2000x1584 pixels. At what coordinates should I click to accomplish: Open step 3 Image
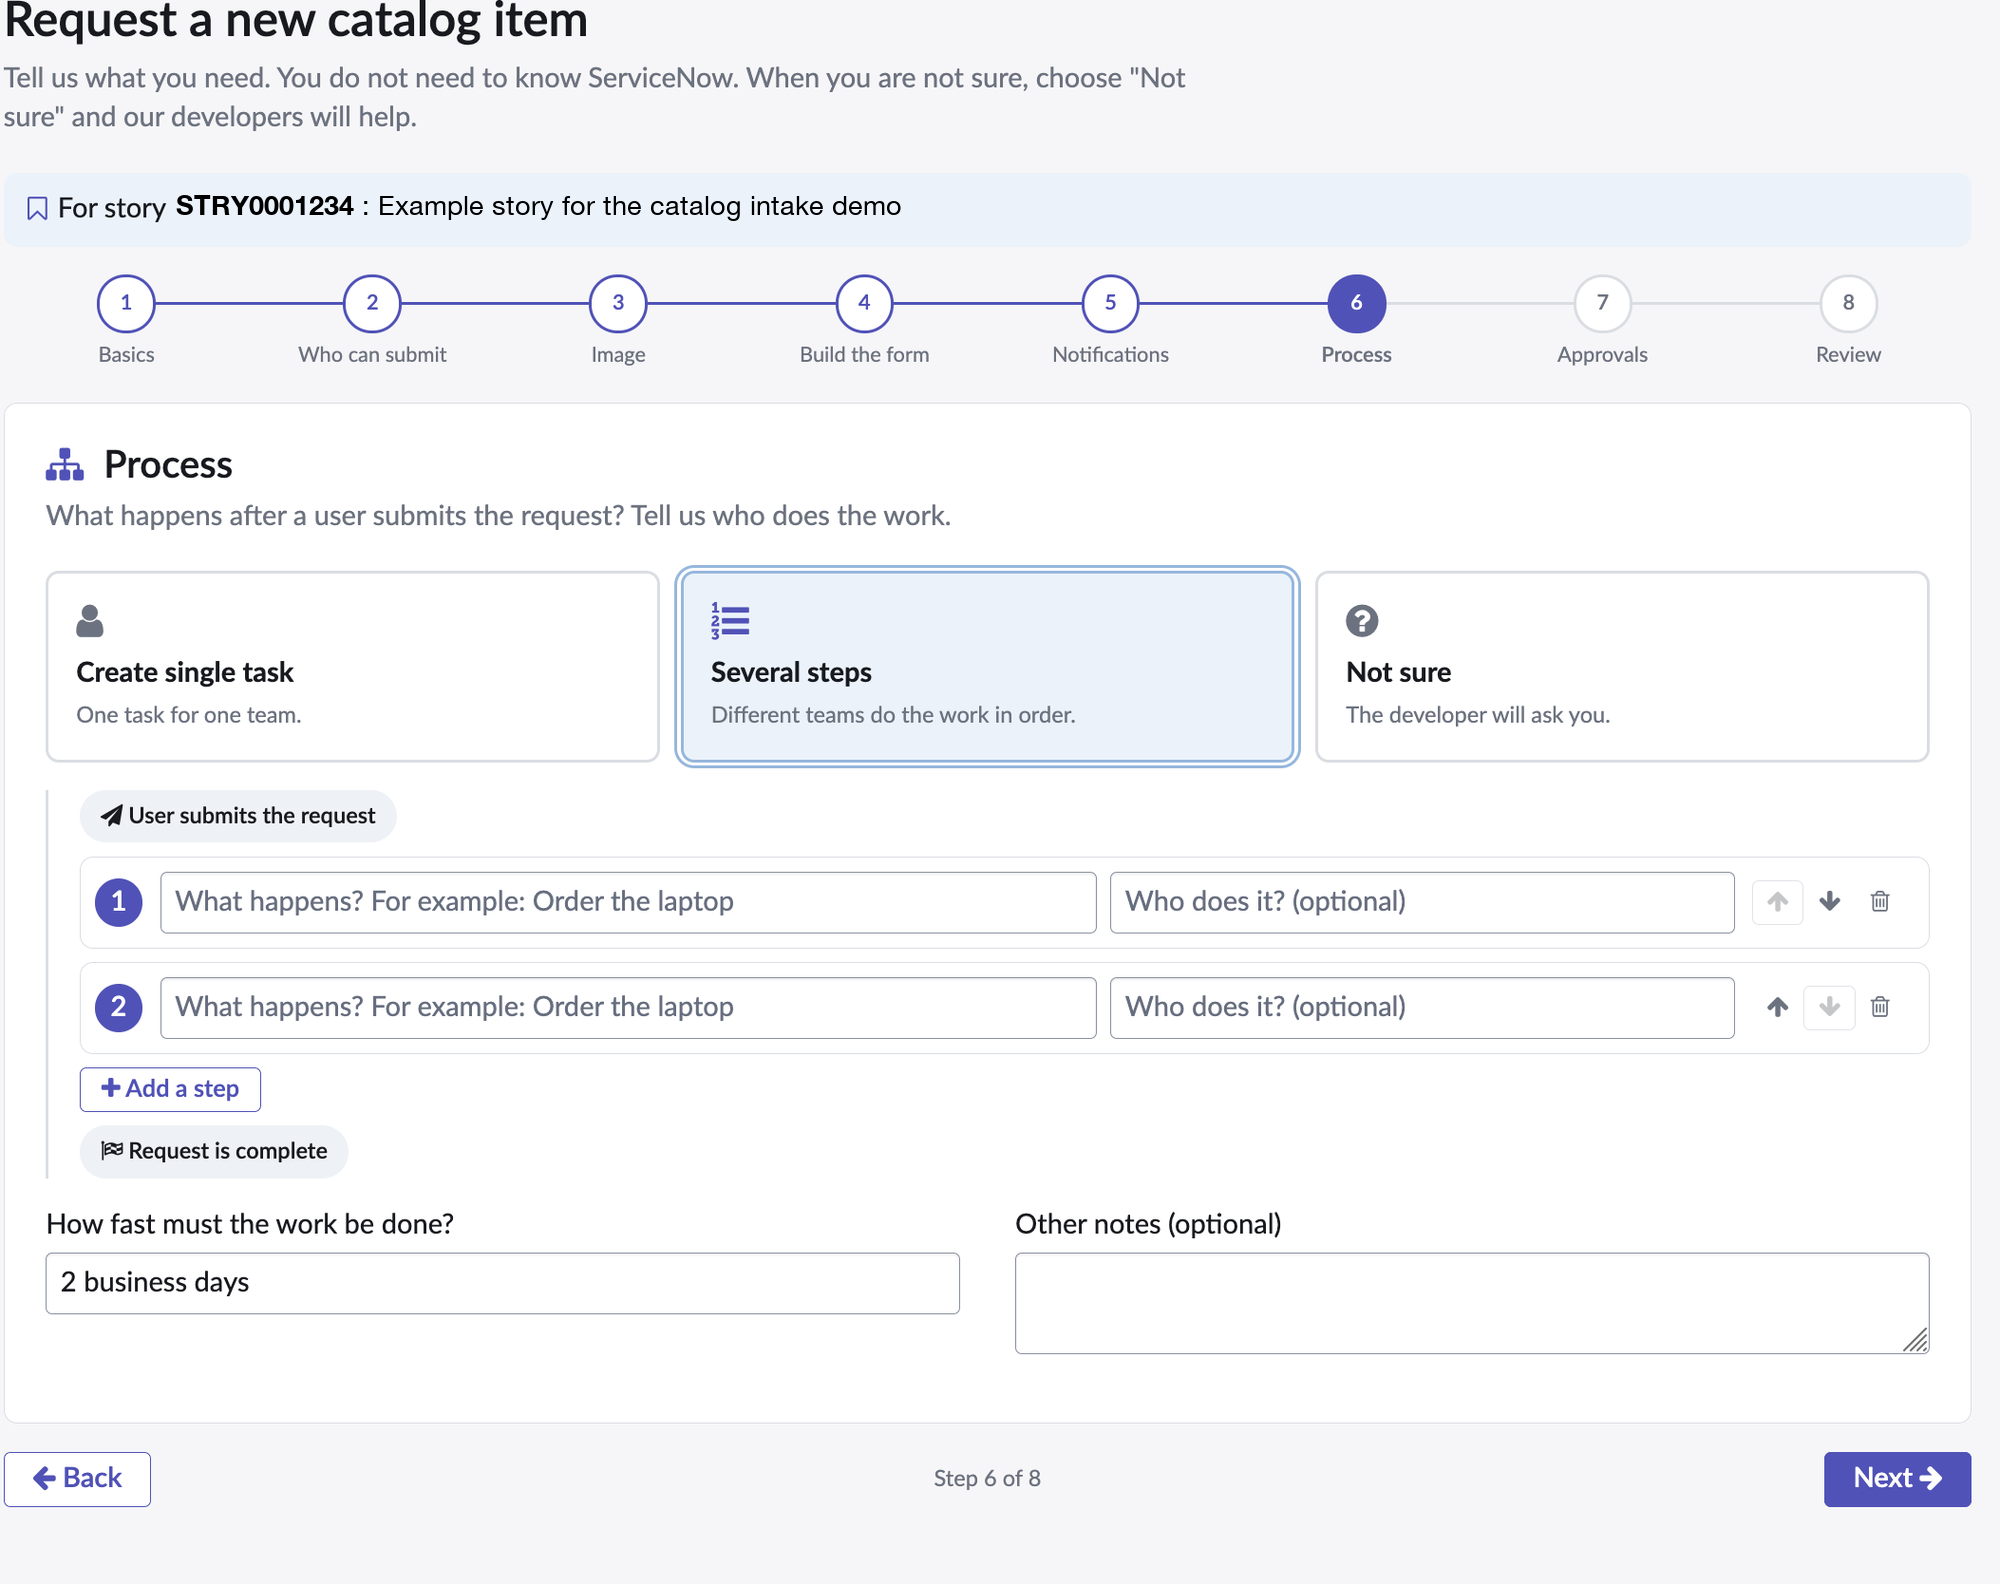tap(618, 303)
